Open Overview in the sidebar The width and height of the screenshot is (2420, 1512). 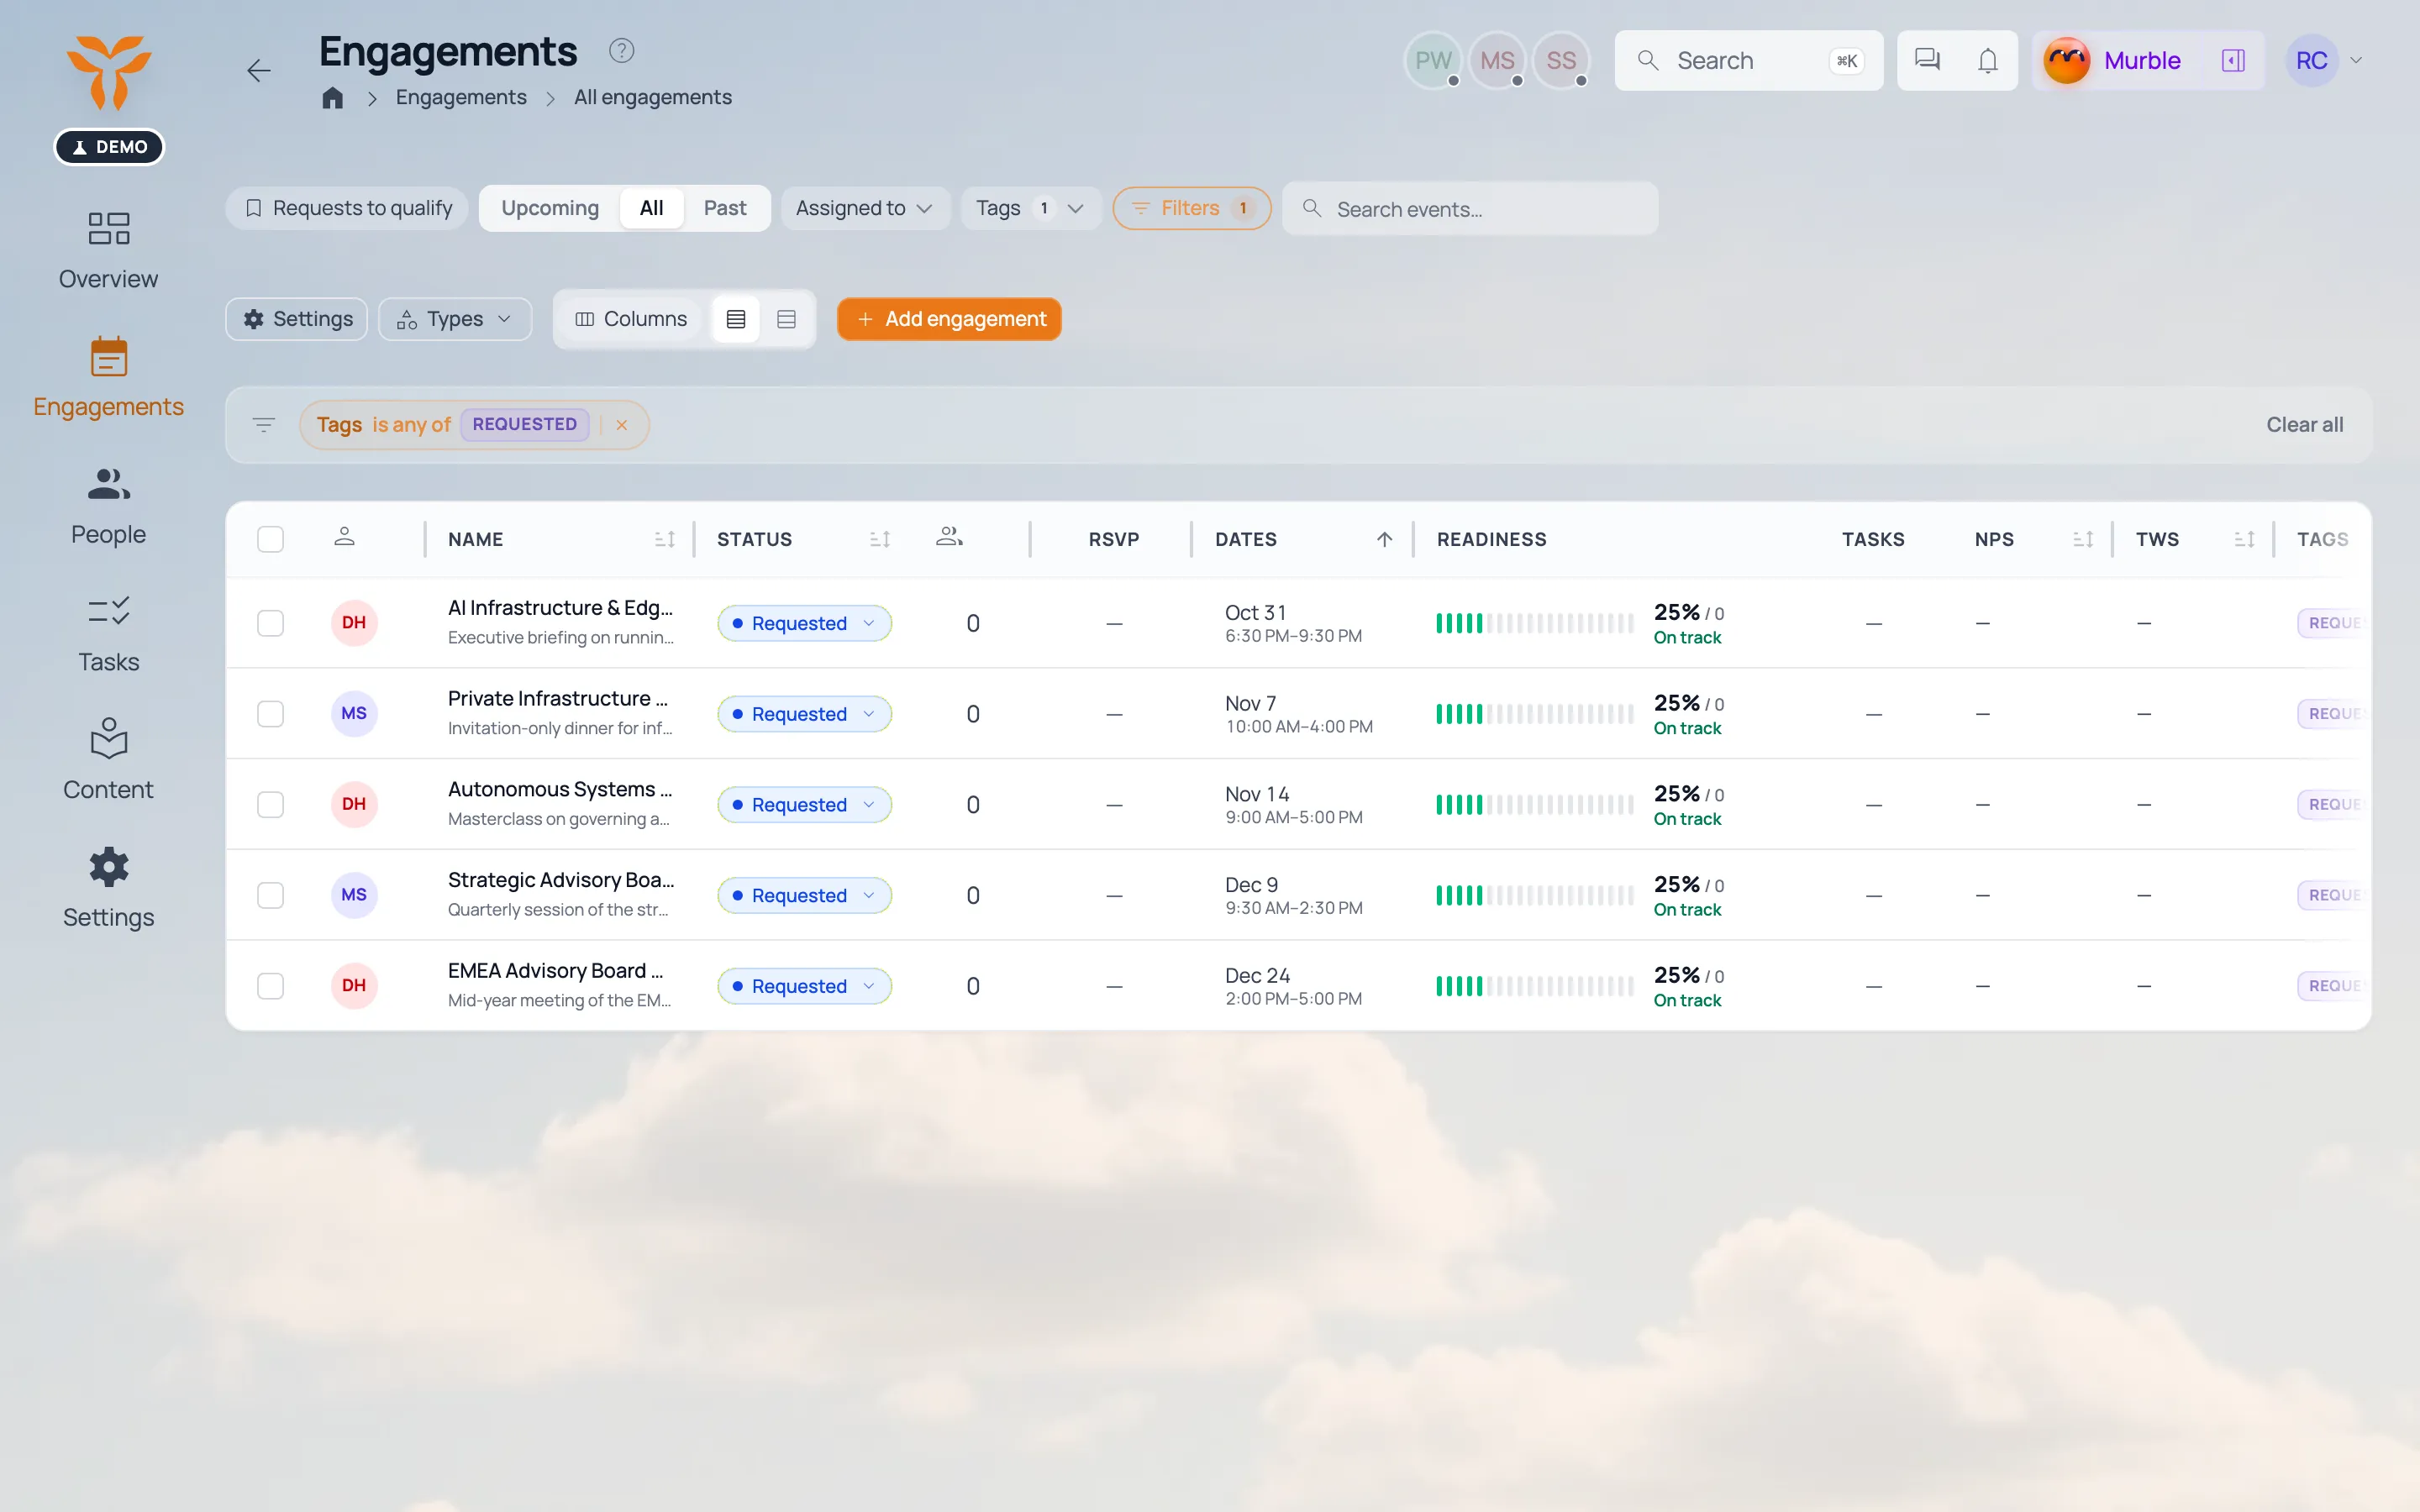coord(108,250)
